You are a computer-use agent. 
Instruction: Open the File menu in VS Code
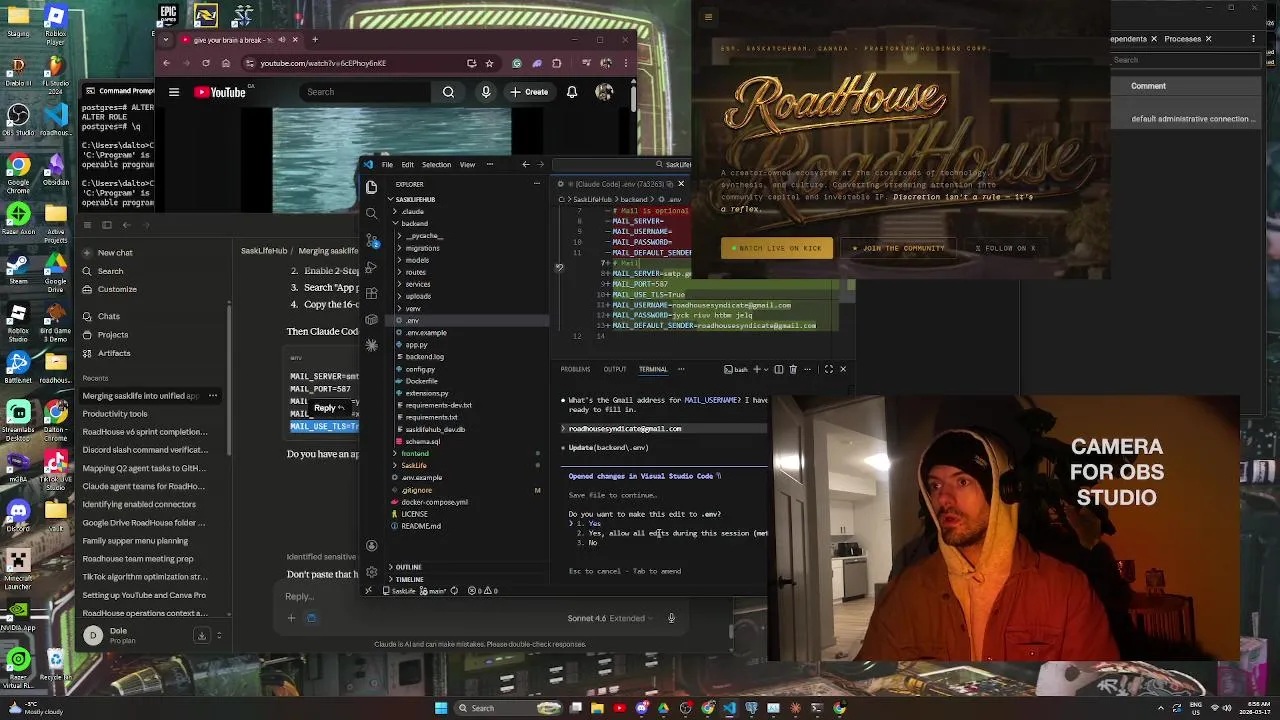387,164
